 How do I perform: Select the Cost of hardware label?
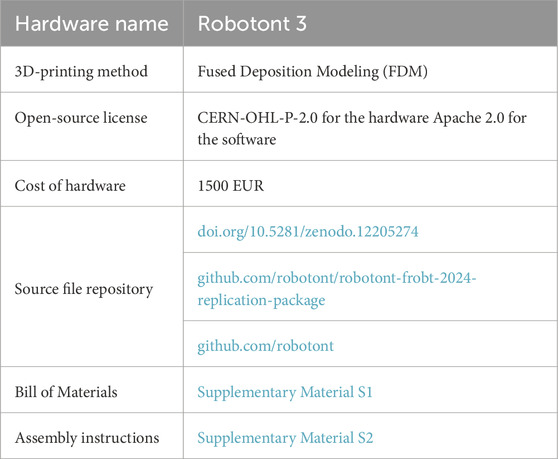point(70,186)
